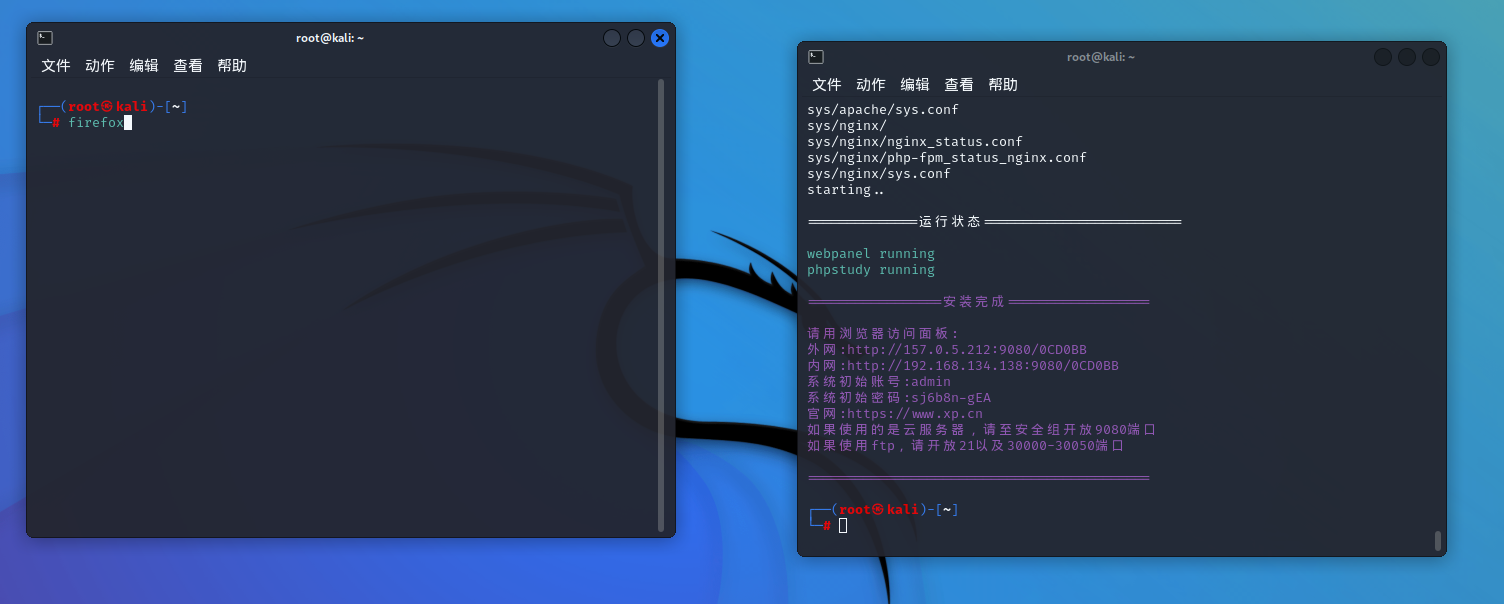Click the terminal icon in the right window's title bar
This screenshot has height=604, width=1504.
[816, 57]
